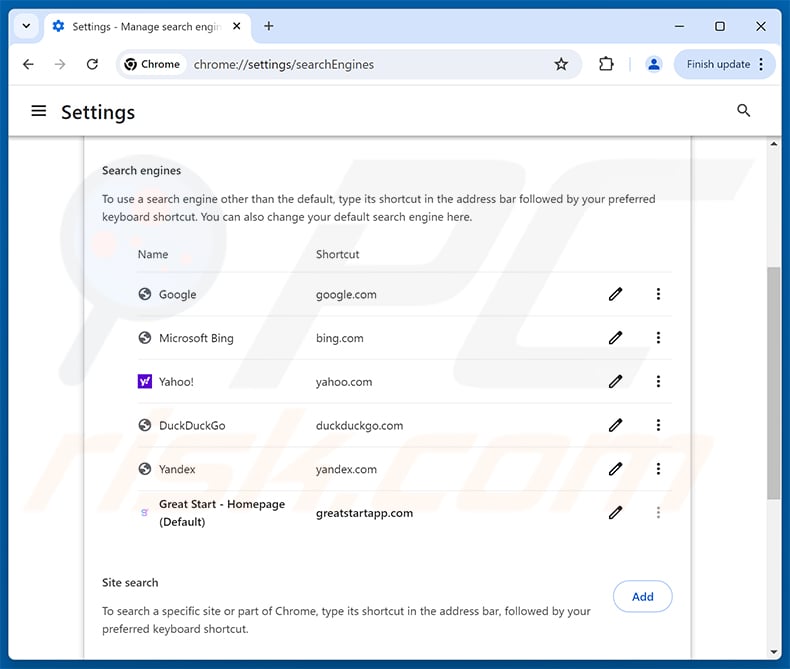Expand the tab search dropdown arrow
This screenshot has height=669, width=790.
26,26
